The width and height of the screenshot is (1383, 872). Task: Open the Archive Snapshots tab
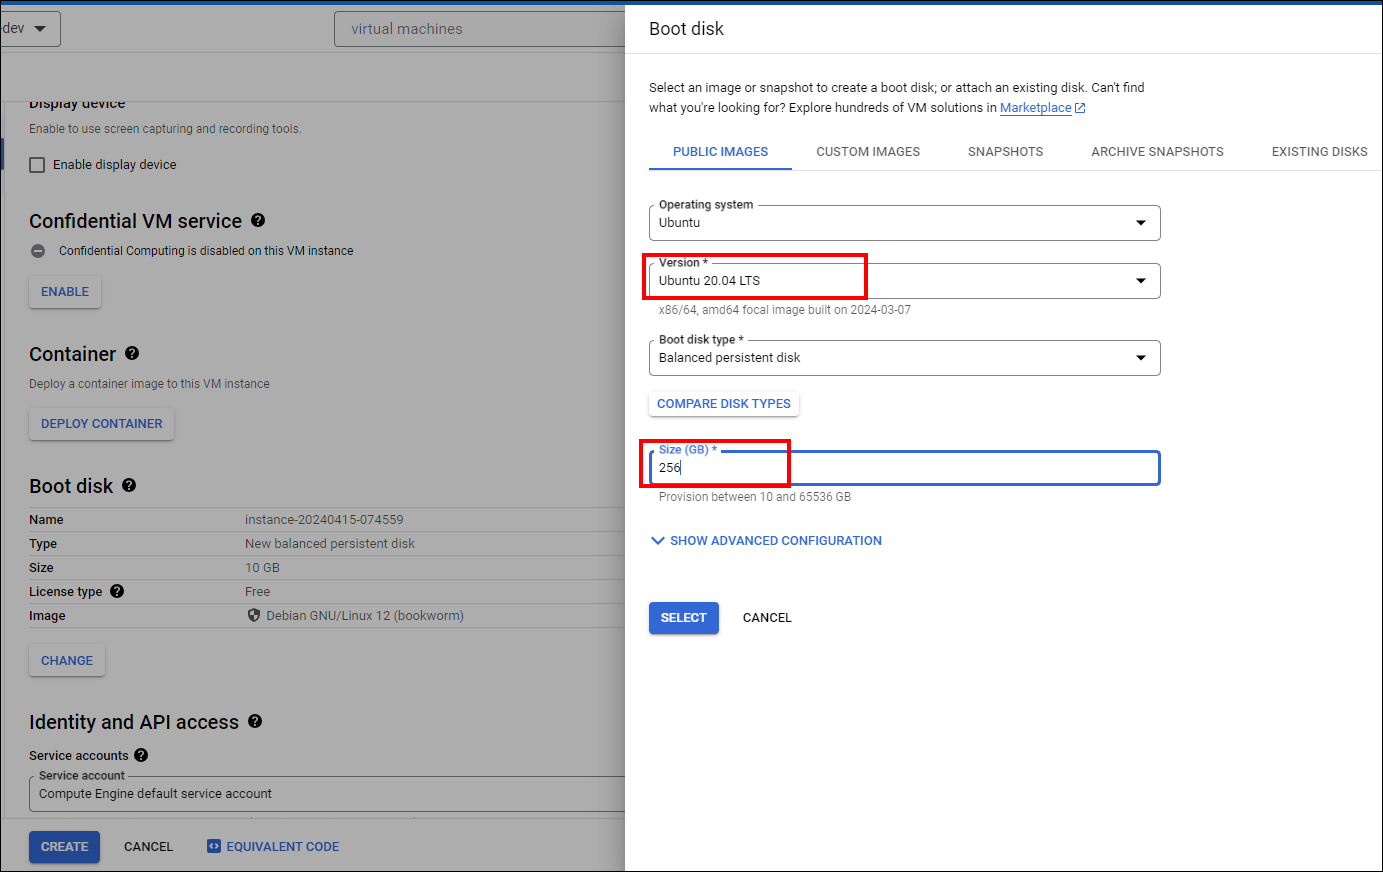pos(1157,152)
